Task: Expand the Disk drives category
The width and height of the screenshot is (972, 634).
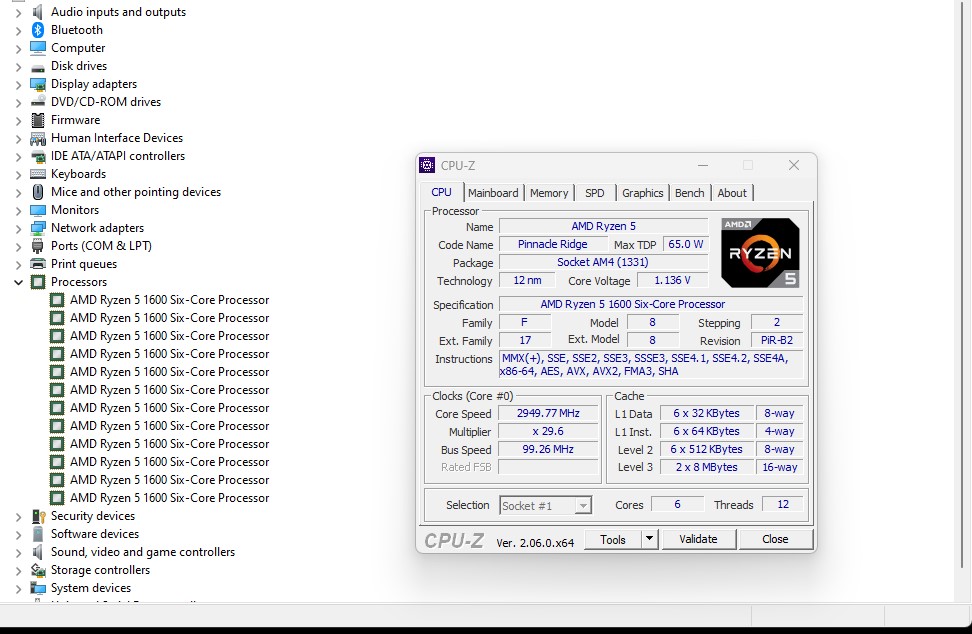Action: point(18,66)
